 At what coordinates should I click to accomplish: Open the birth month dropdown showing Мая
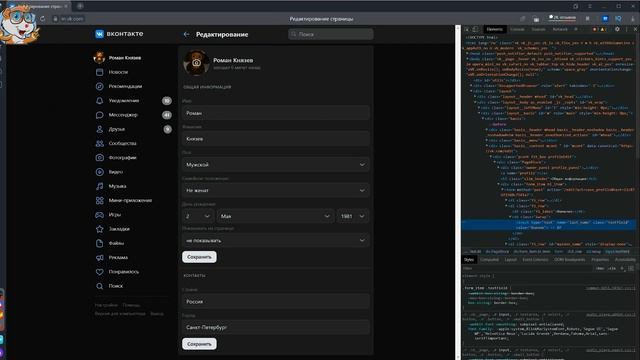point(276,216)
